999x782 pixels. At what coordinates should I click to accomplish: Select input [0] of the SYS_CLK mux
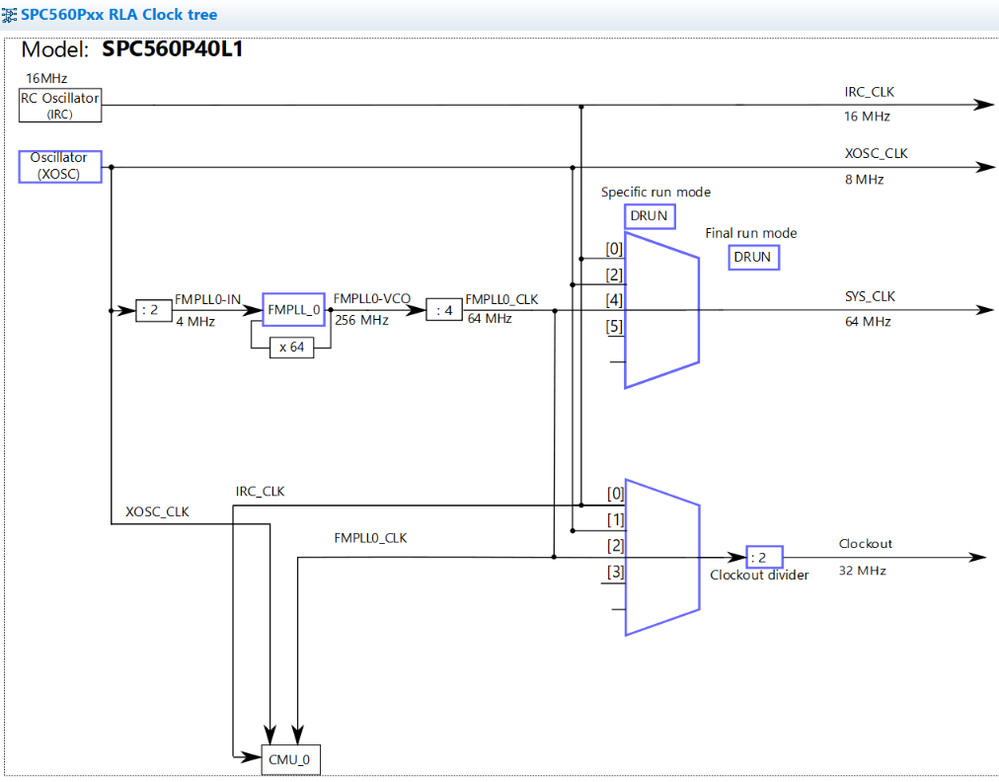614,249
